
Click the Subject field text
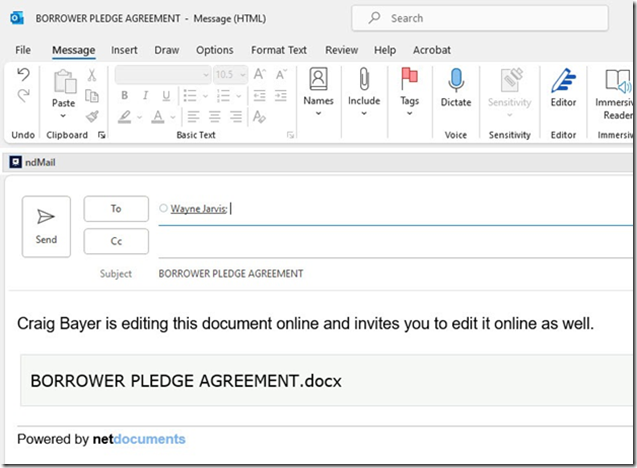tap(231, 273)
